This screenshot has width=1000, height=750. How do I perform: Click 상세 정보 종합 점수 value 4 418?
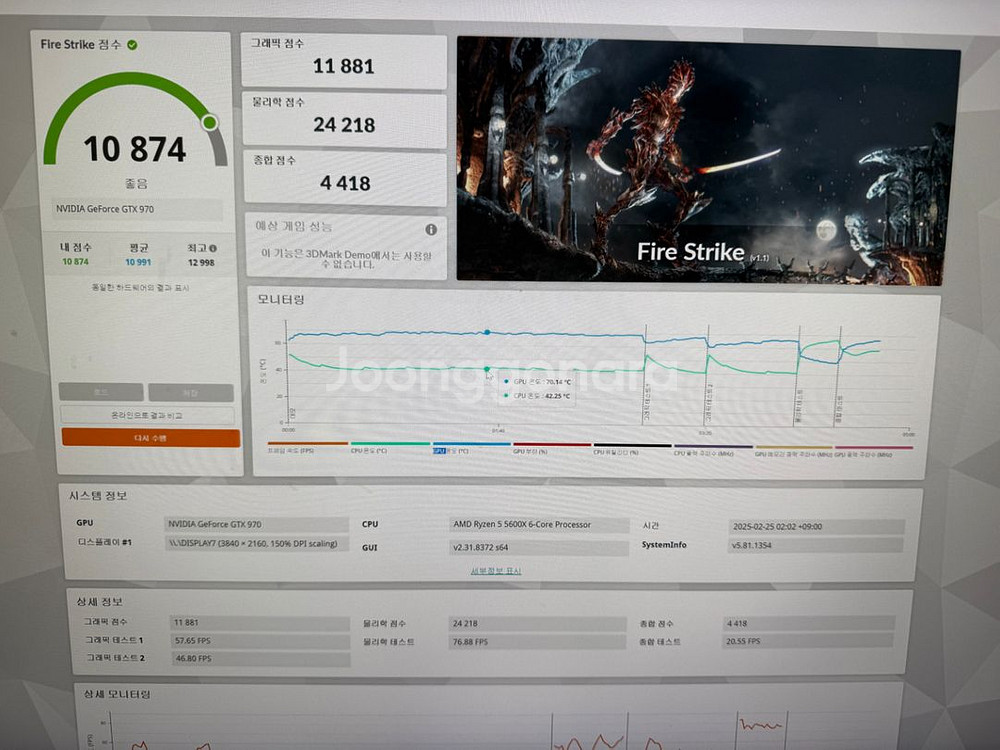[x=809, y=623]
